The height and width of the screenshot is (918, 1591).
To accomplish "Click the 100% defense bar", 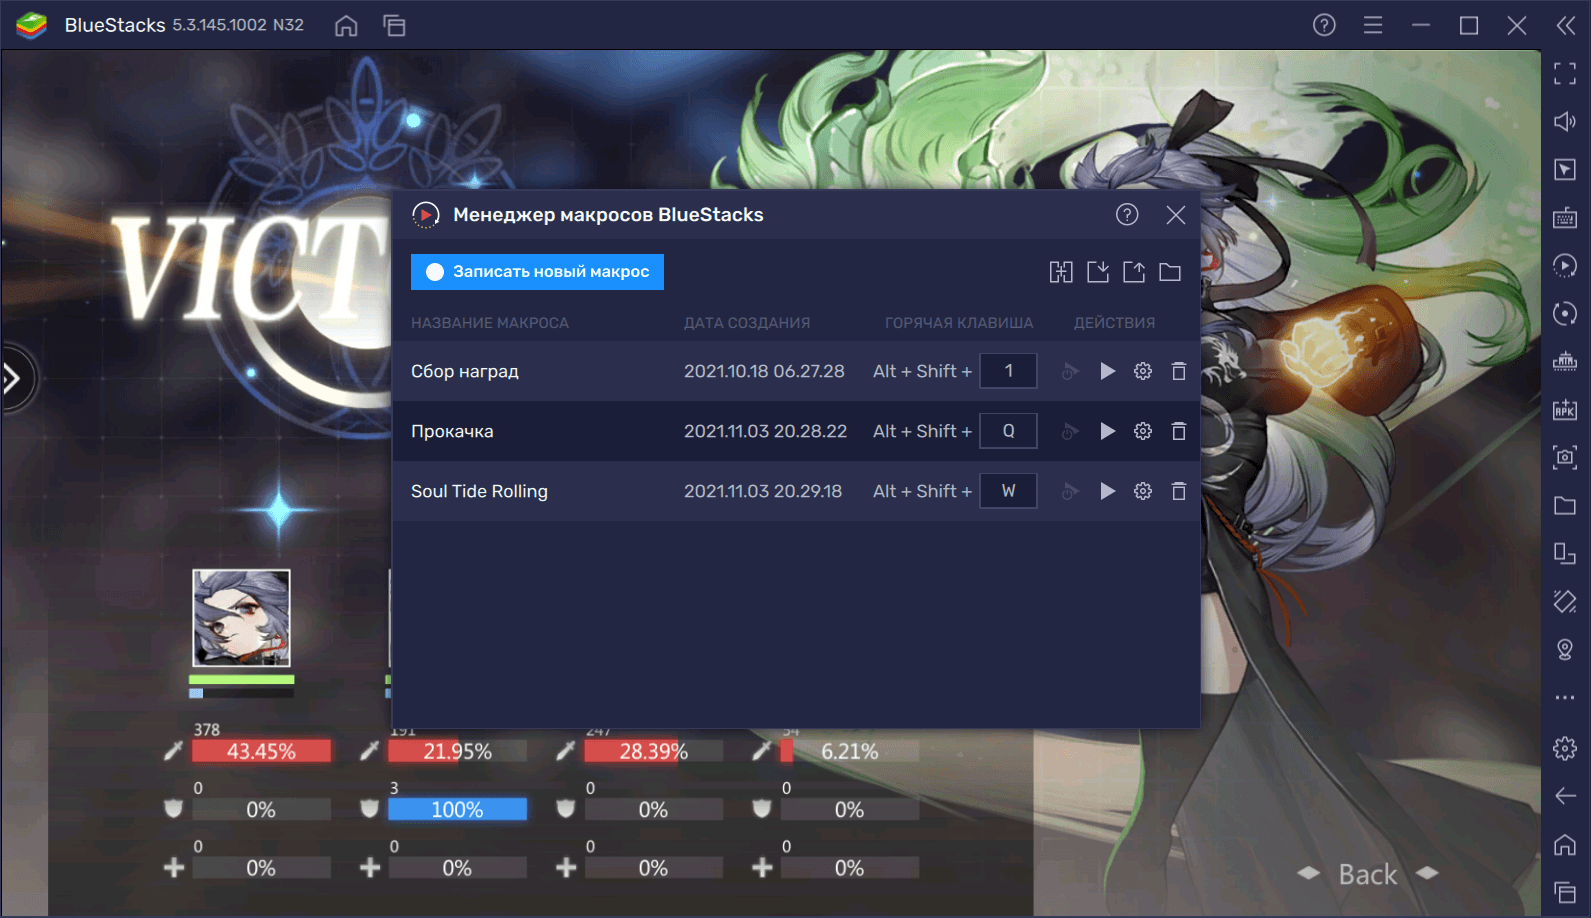I will pos(457,809).
